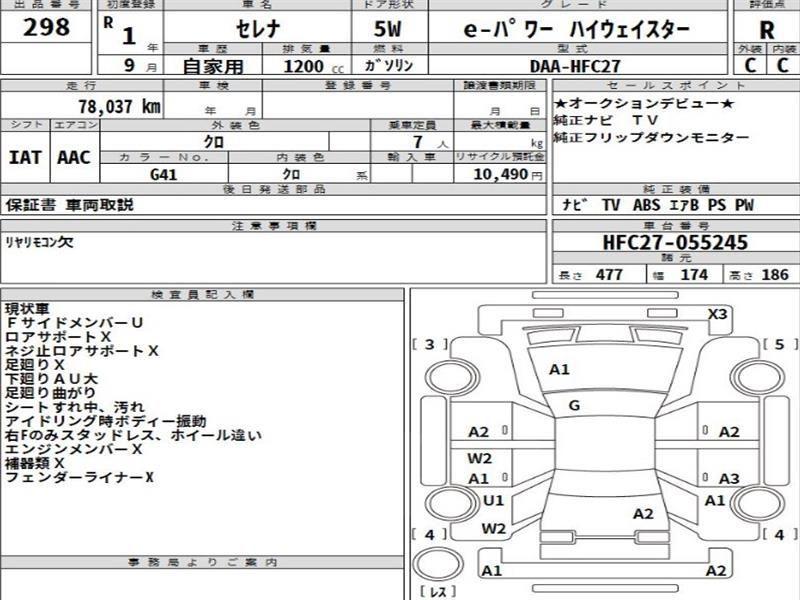Click the 純正フリップダウンモニター line
Image resolution: width=800 pixels, height=600 pixels.
pos(652,137)
